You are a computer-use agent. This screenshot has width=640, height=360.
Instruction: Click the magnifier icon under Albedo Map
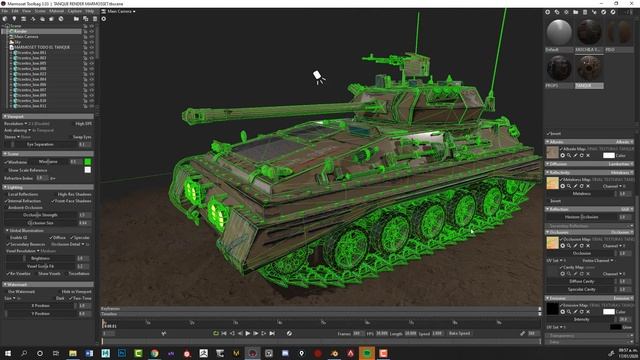pyautogui.click(x=569, y=156)
